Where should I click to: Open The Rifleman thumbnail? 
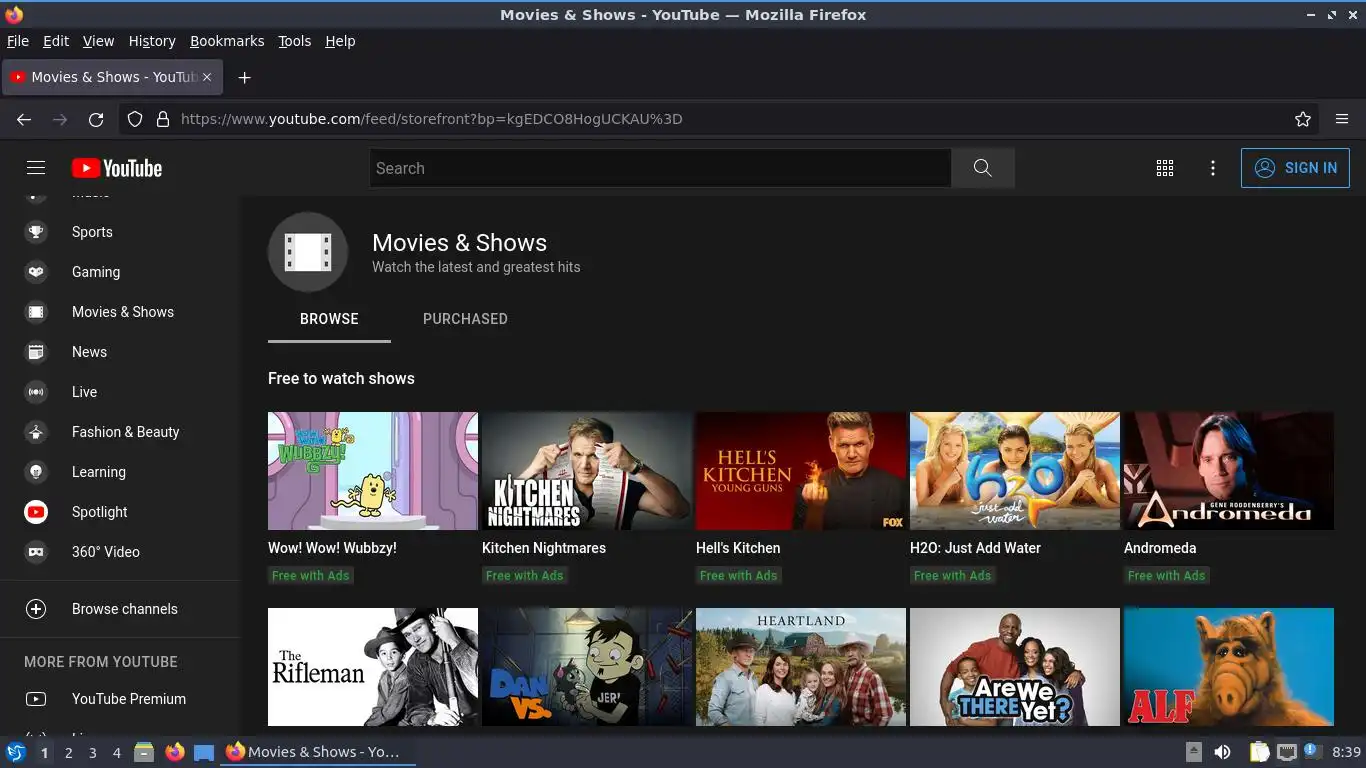pos(373,667)
